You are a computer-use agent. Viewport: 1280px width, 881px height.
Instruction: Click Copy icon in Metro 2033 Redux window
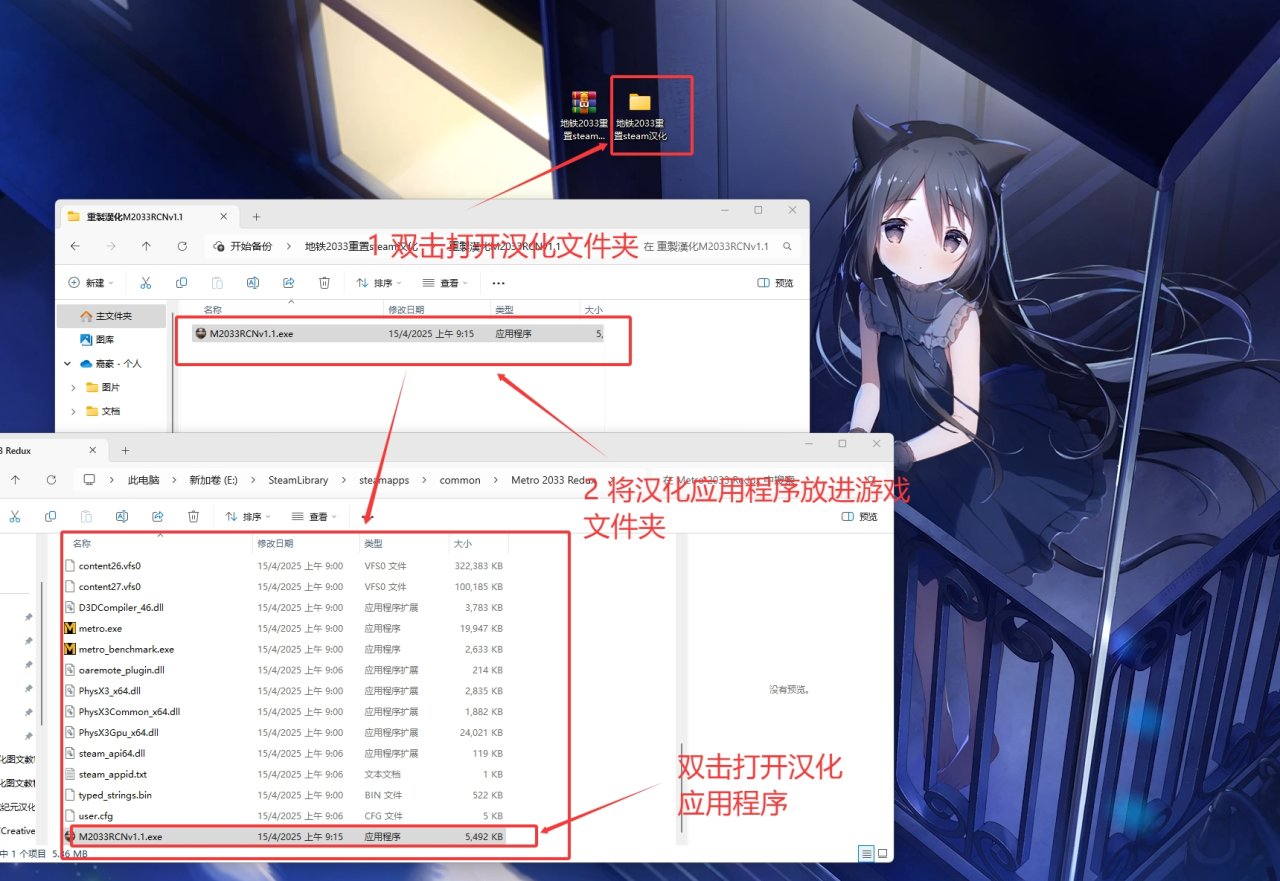coord(50,516)
